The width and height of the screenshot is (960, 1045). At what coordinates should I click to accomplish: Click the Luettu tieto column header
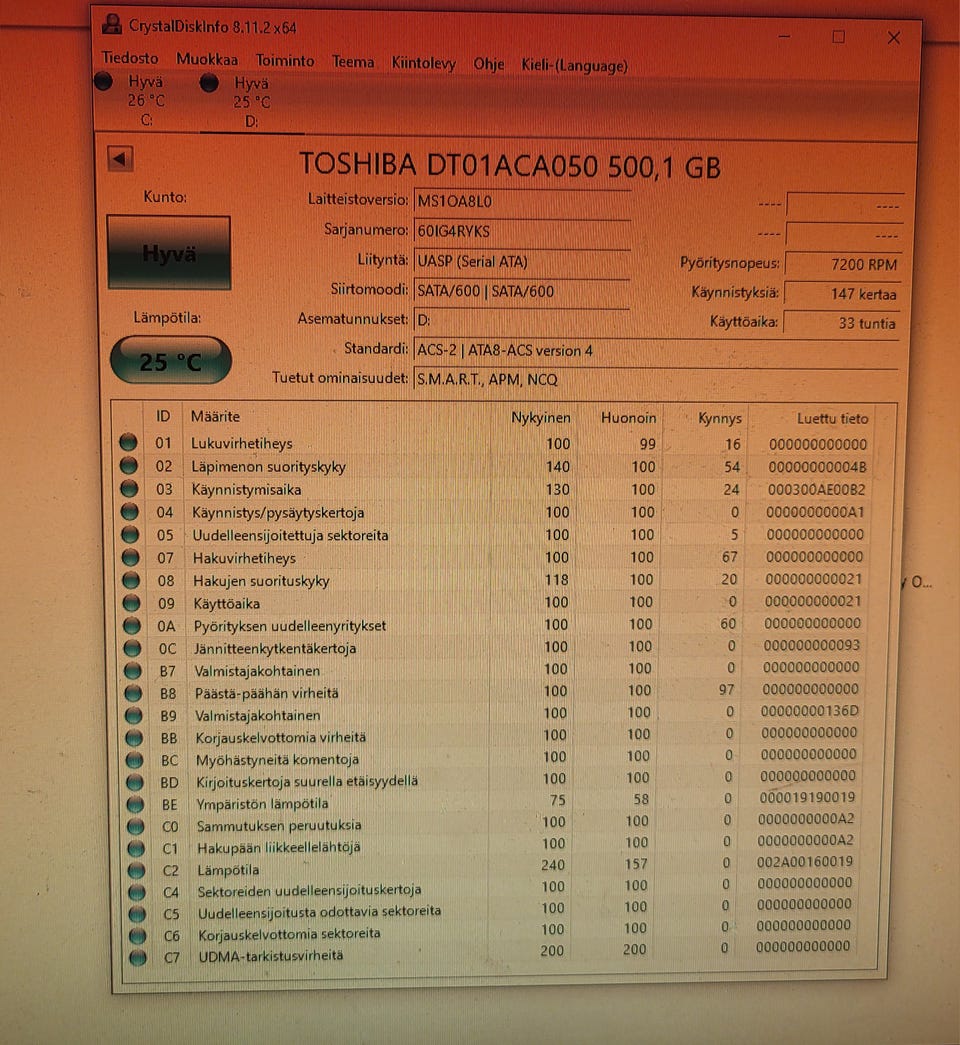point(833,419)
